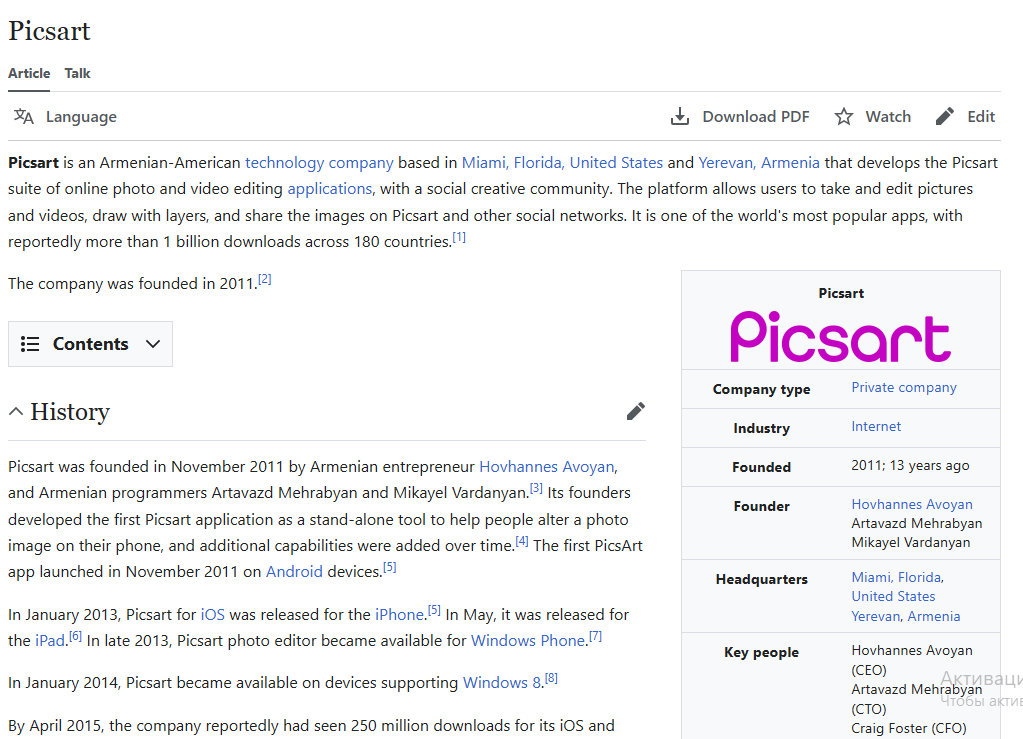Click the 'Industry' infobox label
The image size is (1023, 739).
click(761, 429)
